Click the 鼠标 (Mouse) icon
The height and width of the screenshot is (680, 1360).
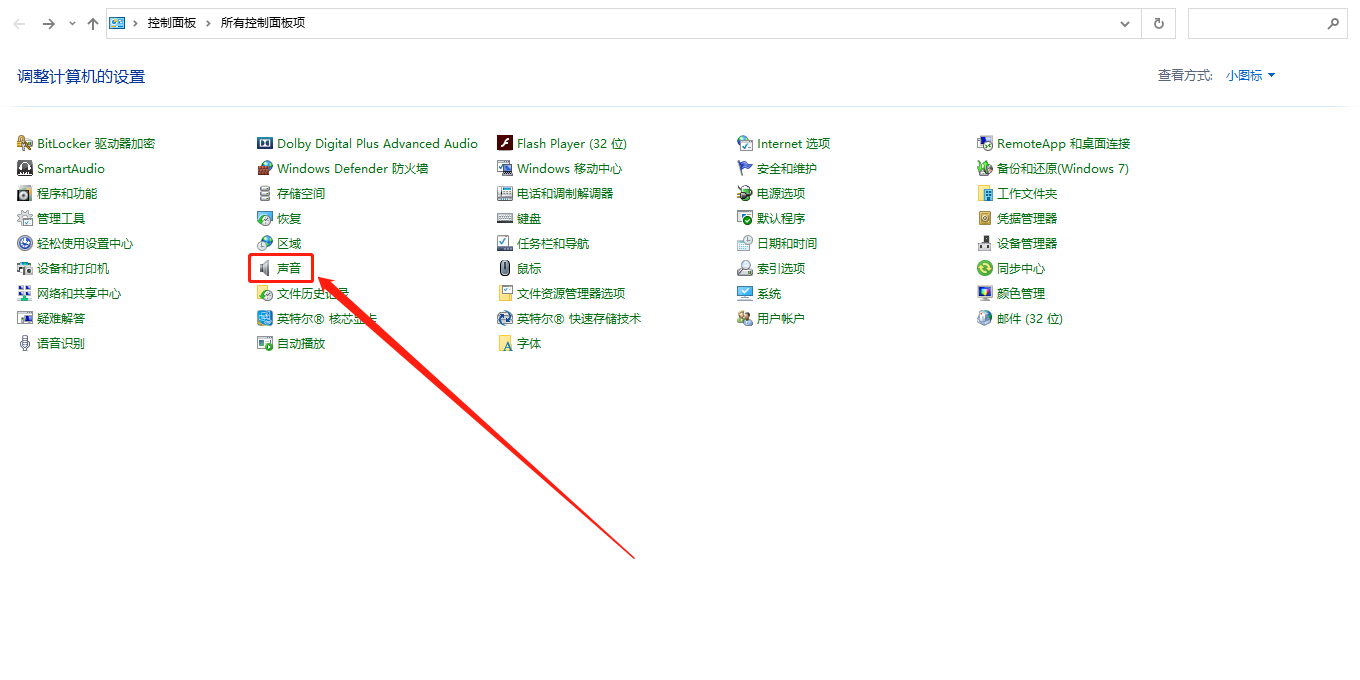505,269
